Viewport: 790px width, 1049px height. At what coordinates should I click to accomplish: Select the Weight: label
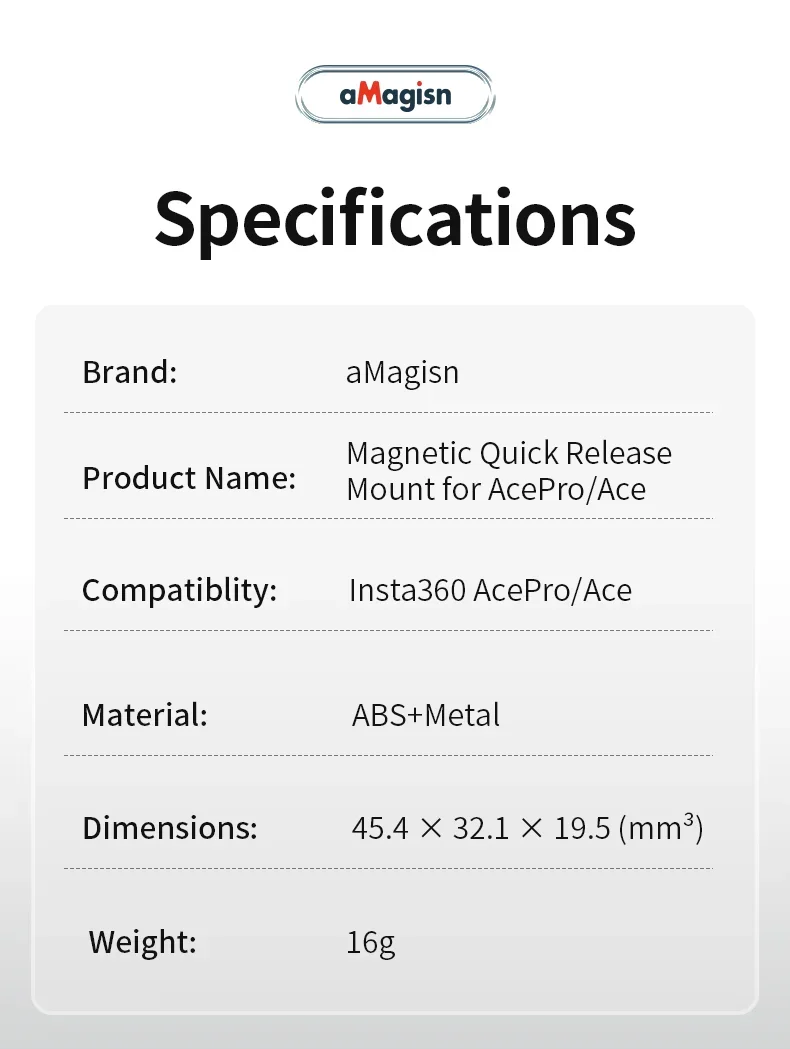142,942
